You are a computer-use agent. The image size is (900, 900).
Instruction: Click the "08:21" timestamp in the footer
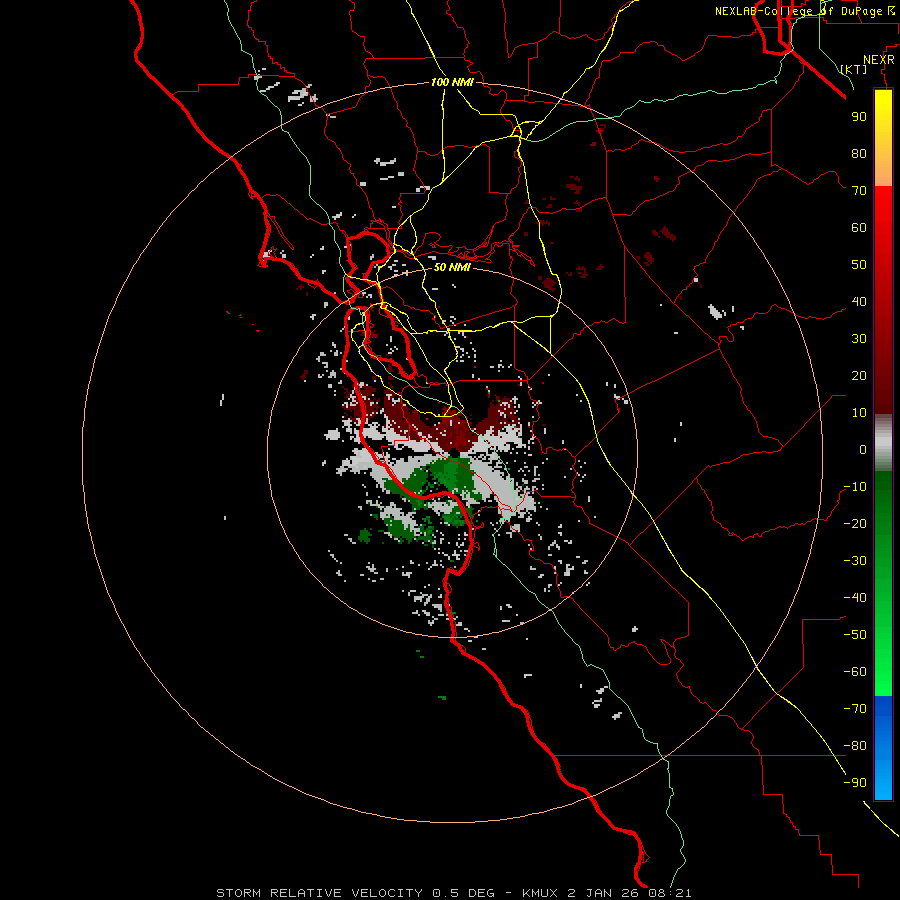point(670,893)
